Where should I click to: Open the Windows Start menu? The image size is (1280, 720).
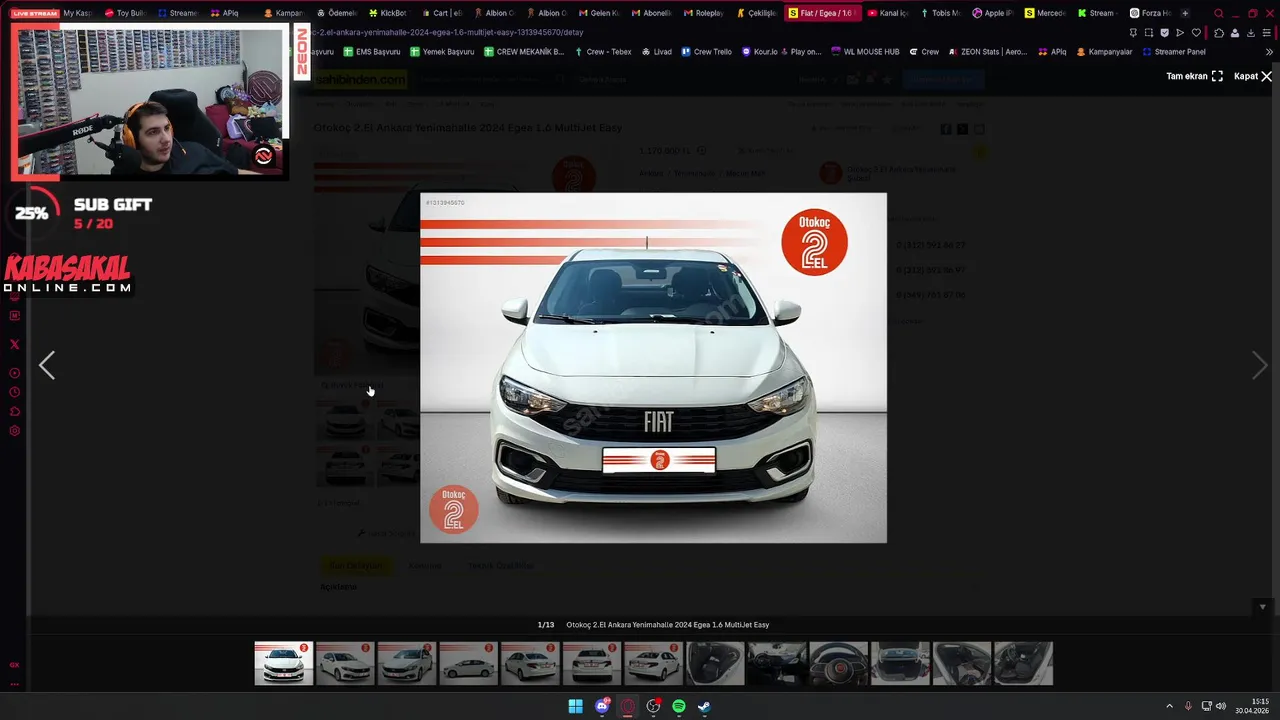click(x=576, y=706)
